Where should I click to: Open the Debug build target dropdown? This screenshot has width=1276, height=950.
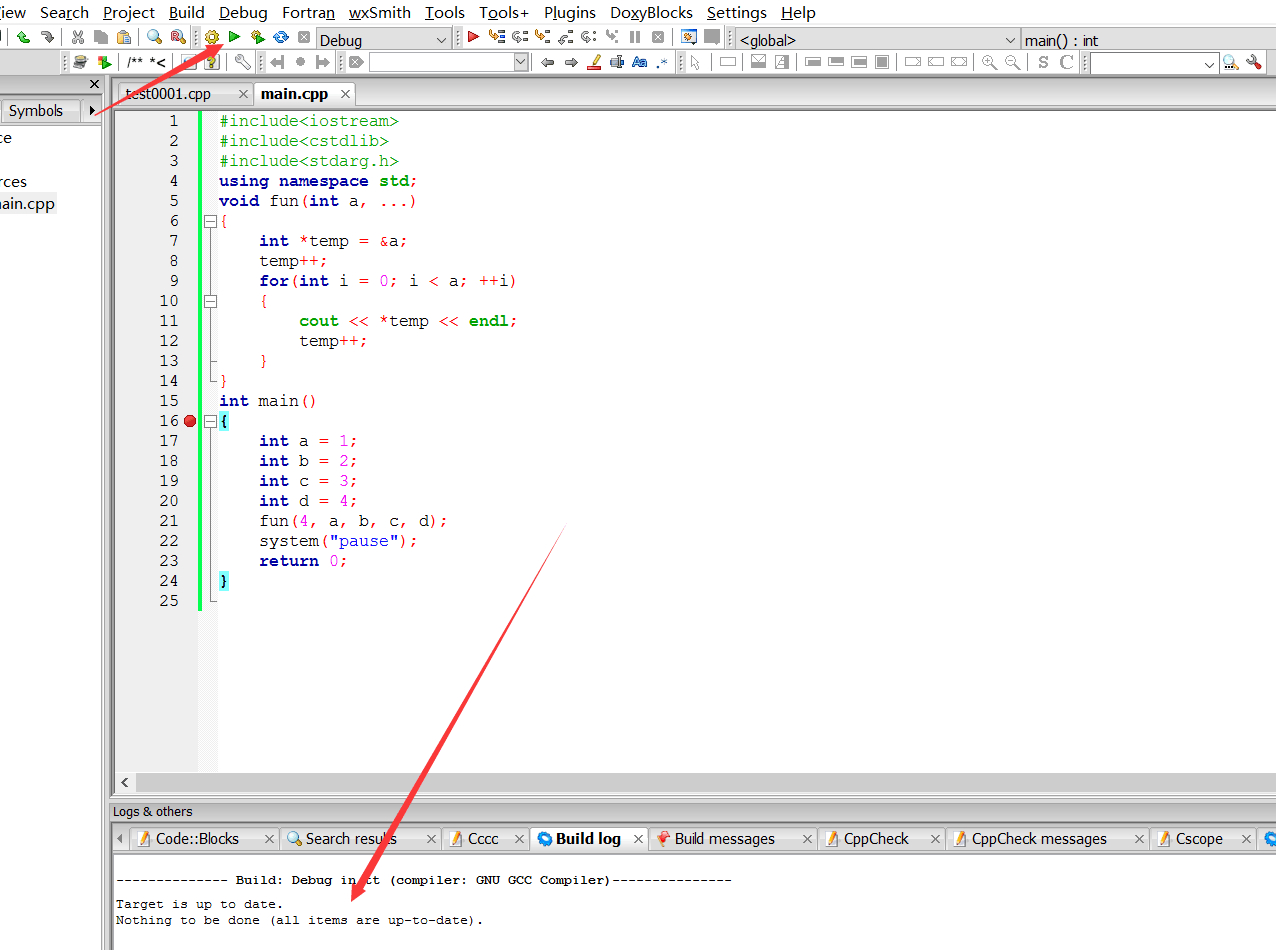[441, 40]
